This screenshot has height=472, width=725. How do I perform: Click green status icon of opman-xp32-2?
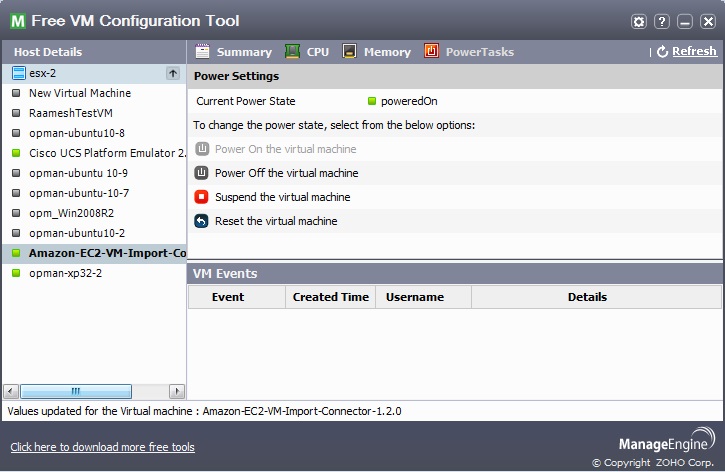click(x=16, y=273)
